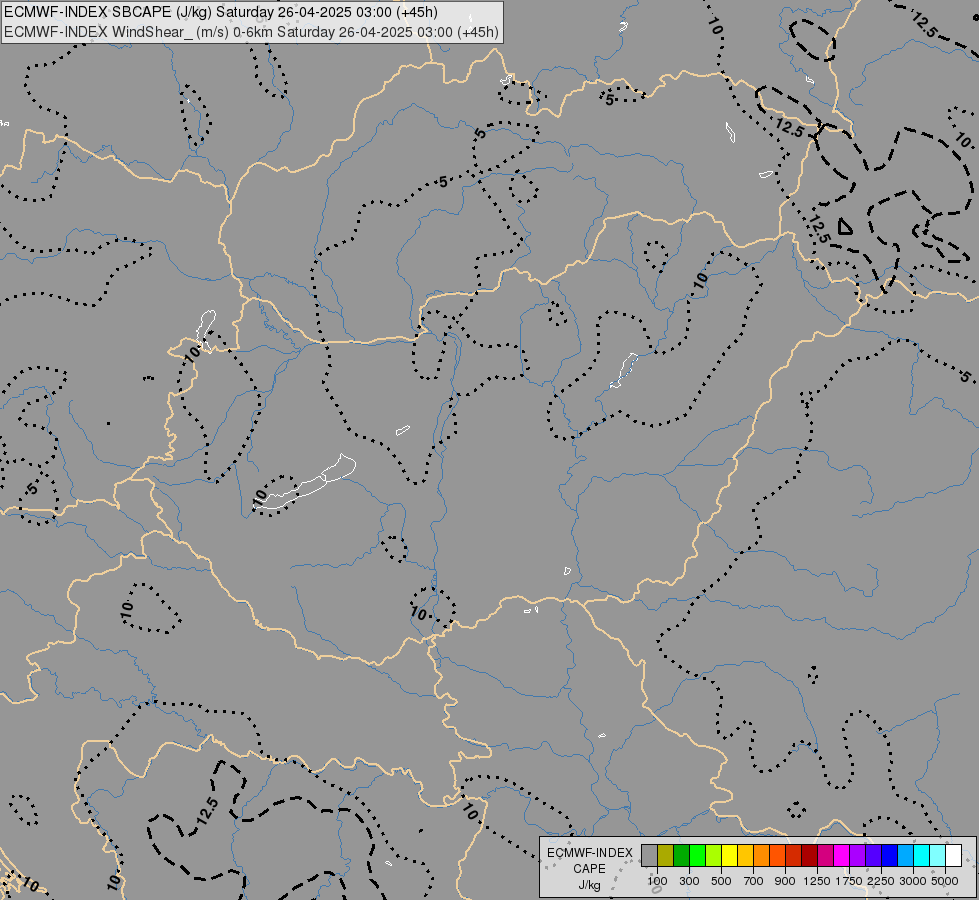Select the dark red legend swatch
This screenshot has width=979, height=900.
coord(809,855)
